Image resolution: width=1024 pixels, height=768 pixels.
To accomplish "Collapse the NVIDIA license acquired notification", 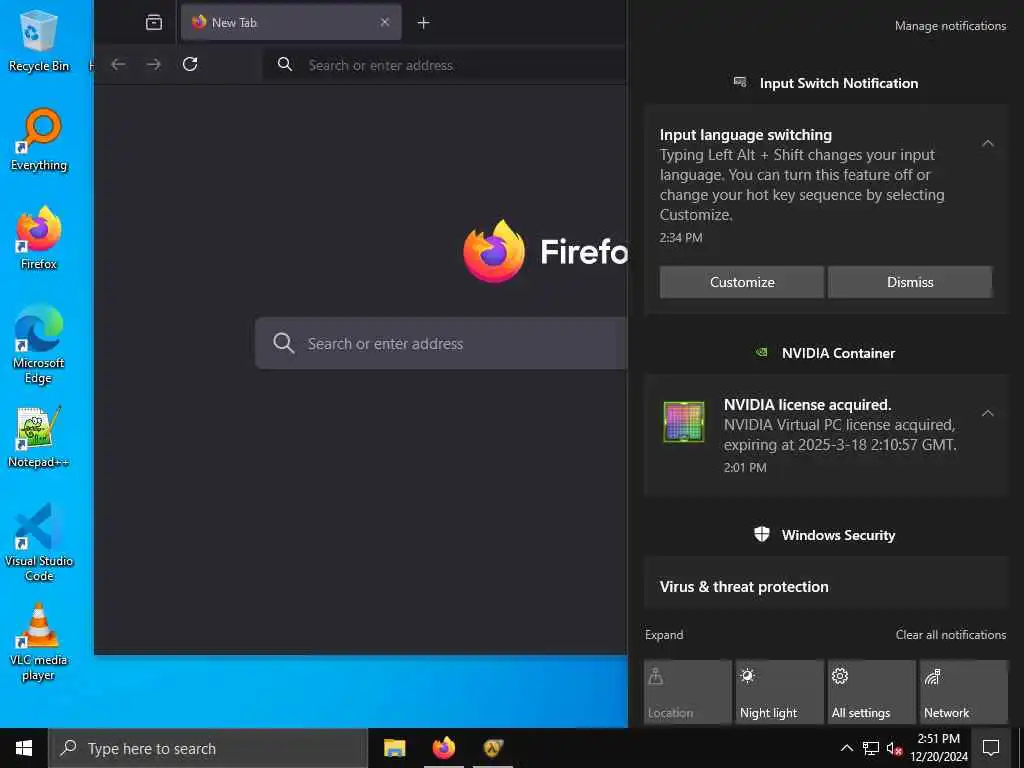I will (987, 413).
